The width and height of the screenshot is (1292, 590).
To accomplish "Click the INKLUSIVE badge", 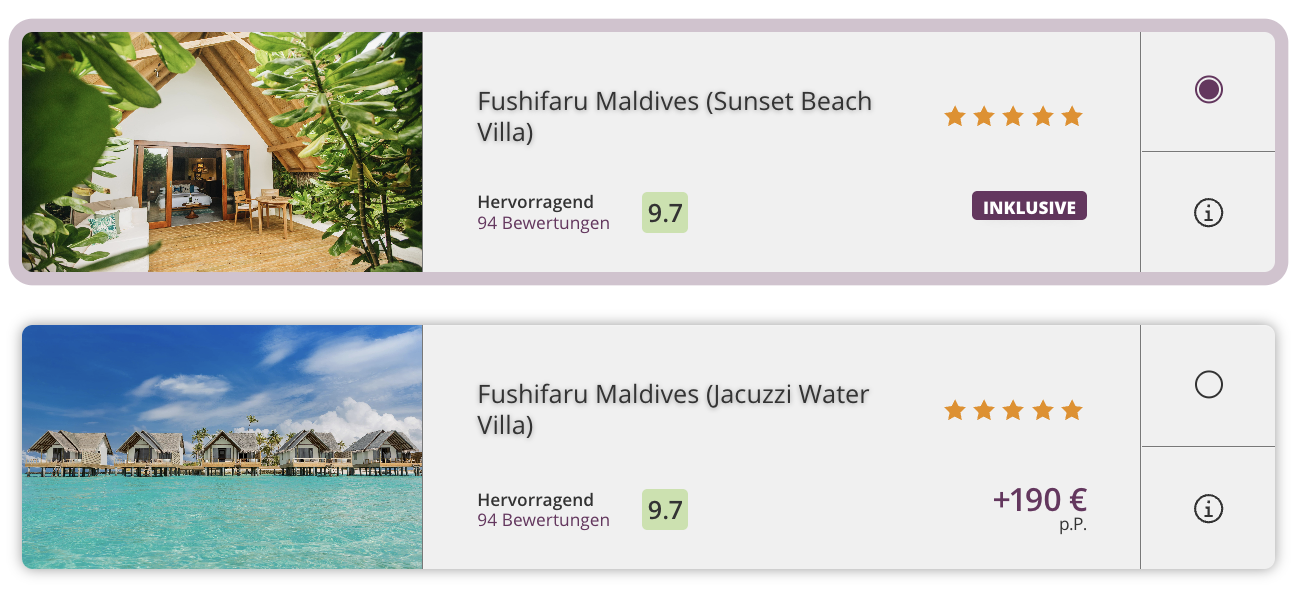I will (1029, 207).
